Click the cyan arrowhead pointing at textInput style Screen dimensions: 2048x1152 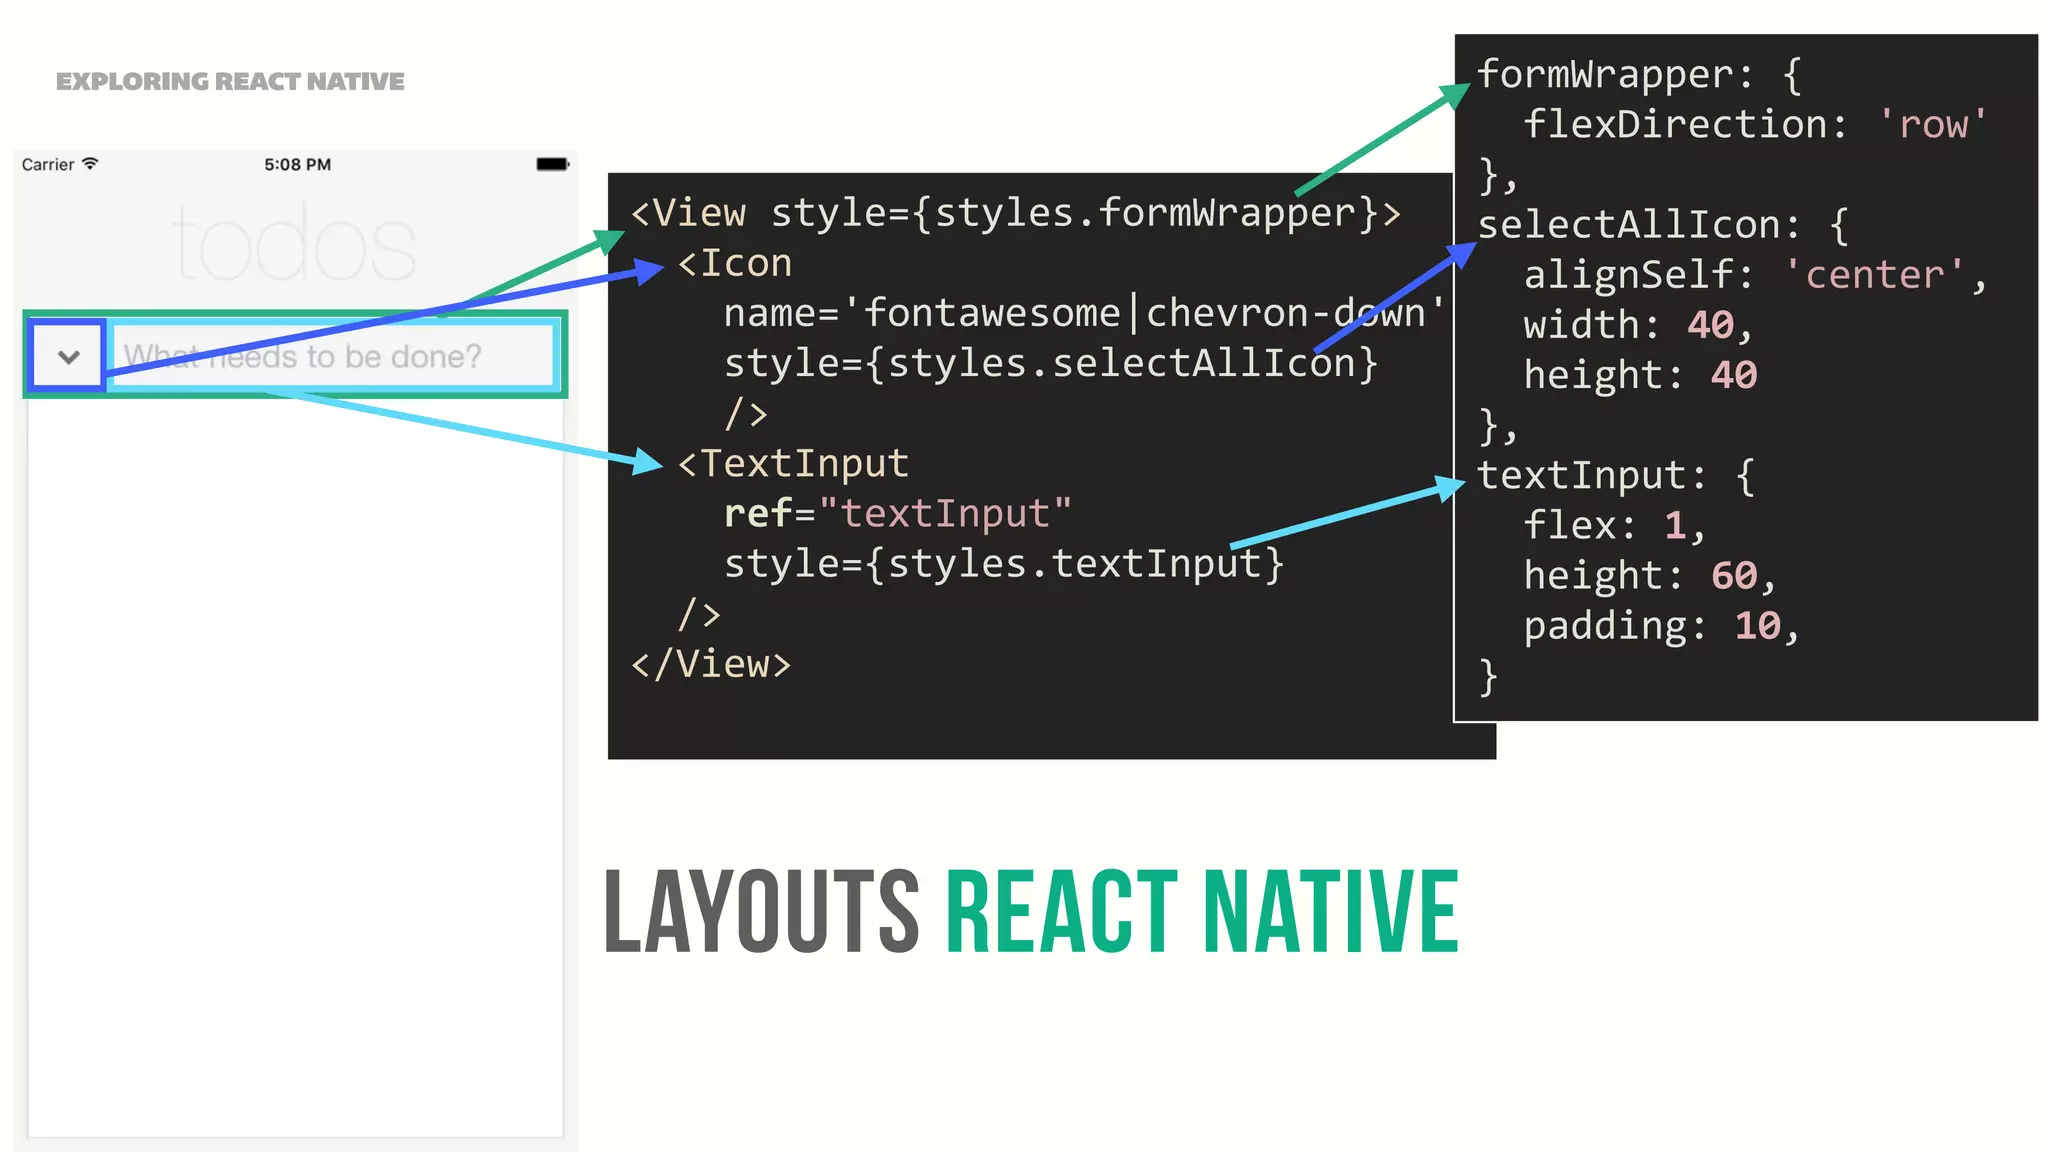(x=1448, y=487)
